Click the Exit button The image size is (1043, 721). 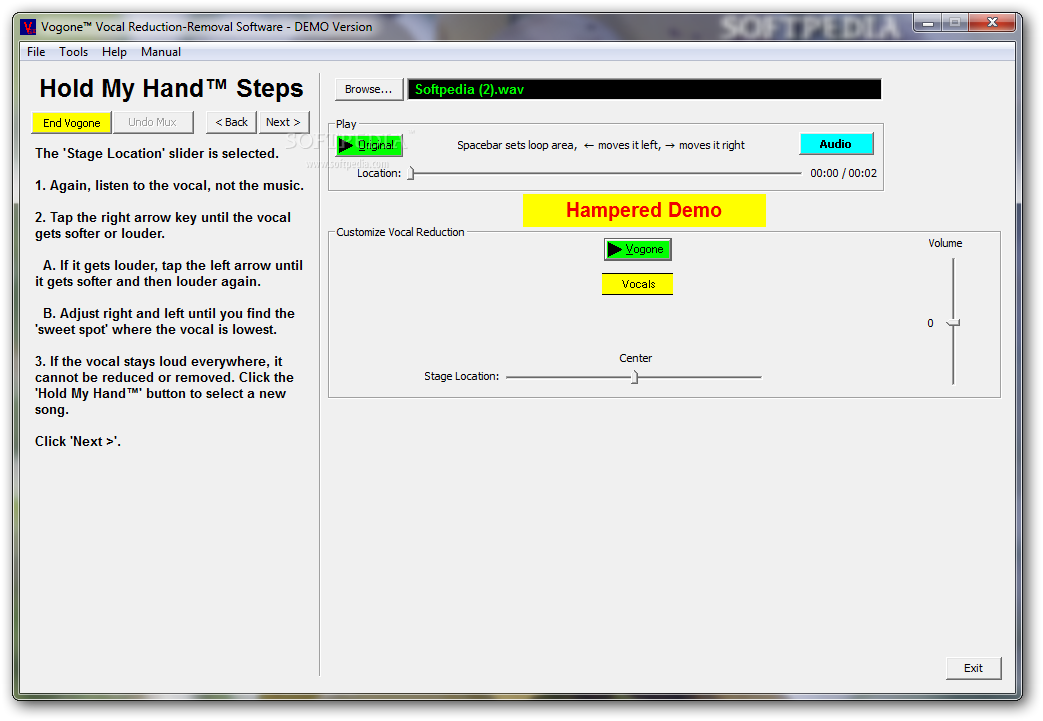point(973,668)
